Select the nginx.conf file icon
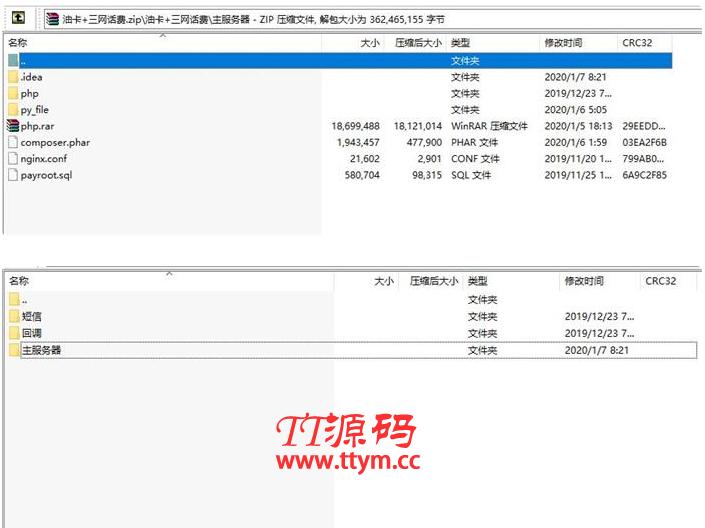This screenshot has height=528, width=705. 13,158
